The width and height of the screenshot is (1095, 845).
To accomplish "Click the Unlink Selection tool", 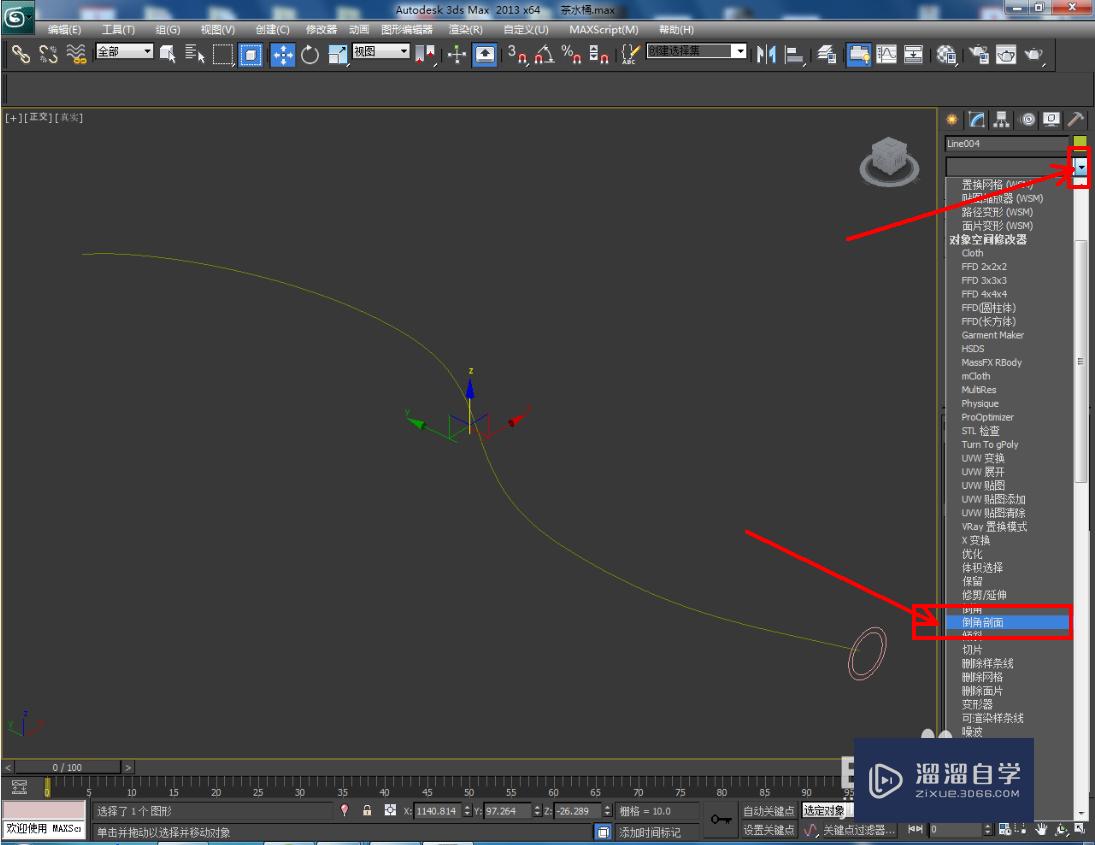I will point(48,54).
